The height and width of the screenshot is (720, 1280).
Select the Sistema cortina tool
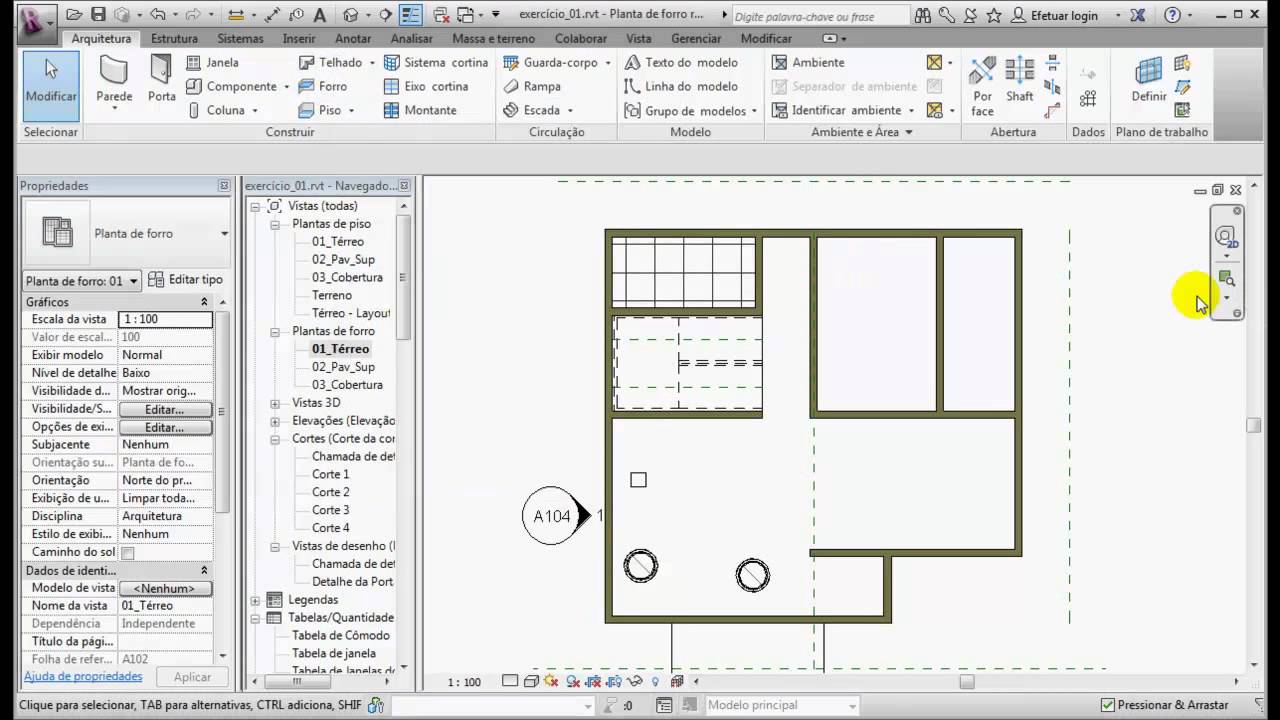(x=436, y=62)
